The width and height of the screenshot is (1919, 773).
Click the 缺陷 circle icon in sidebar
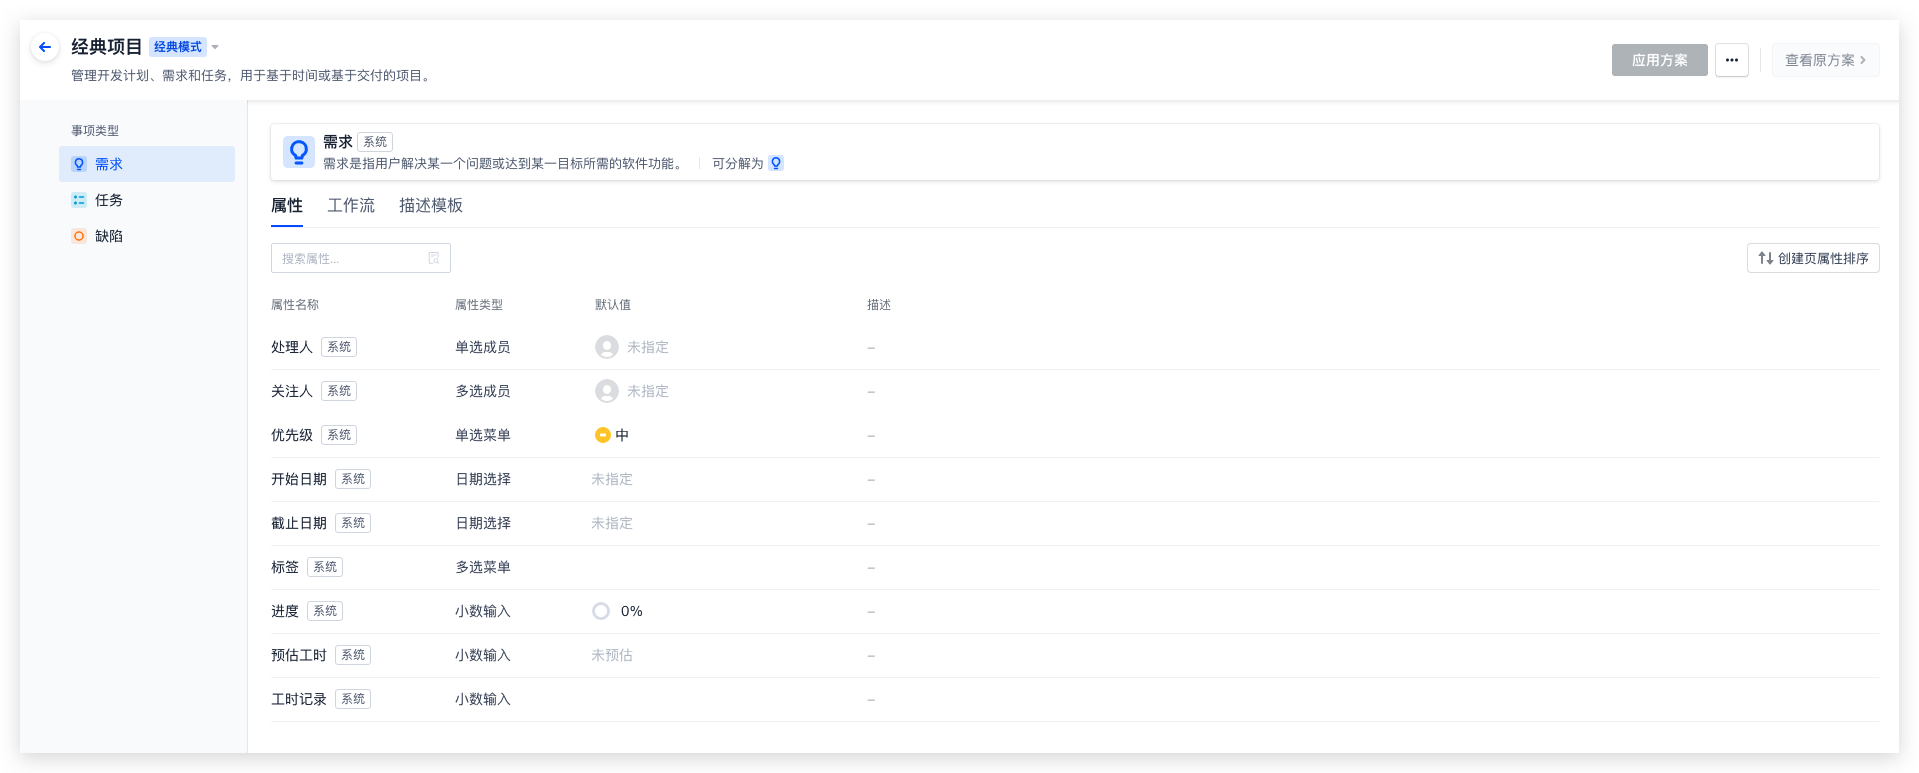click(79, 236)
